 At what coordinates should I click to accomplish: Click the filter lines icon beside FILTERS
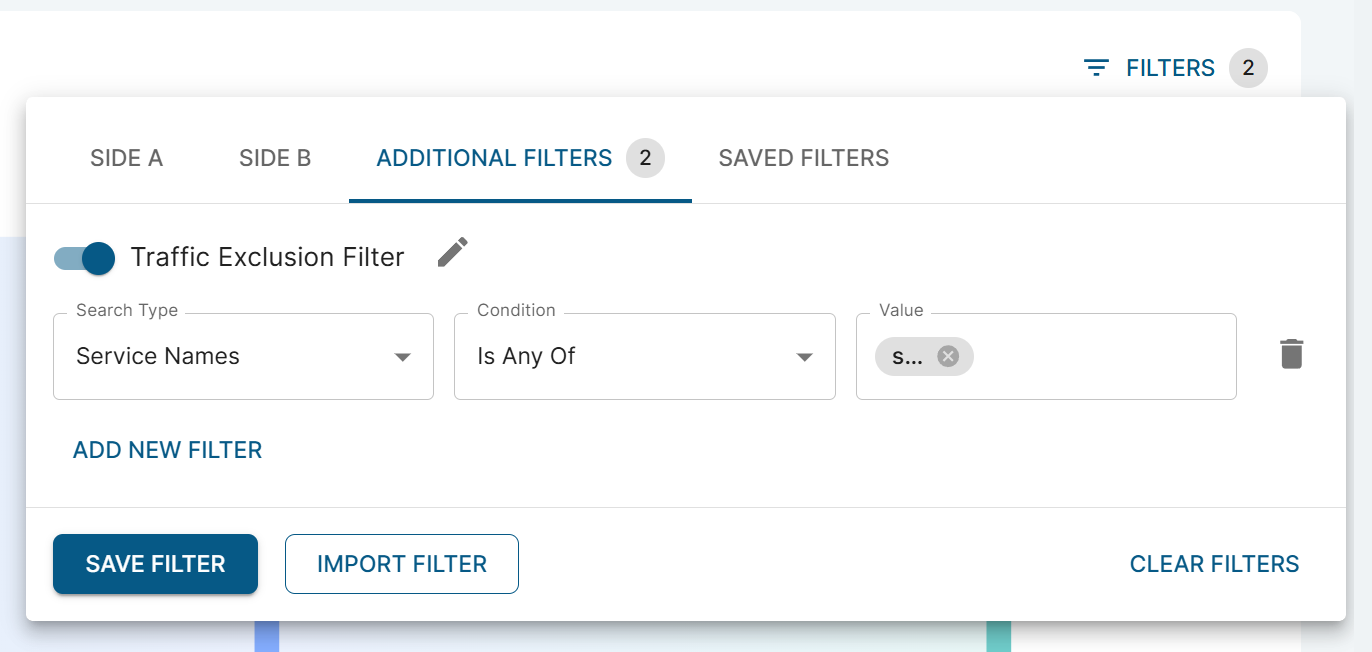(1097, 68)
